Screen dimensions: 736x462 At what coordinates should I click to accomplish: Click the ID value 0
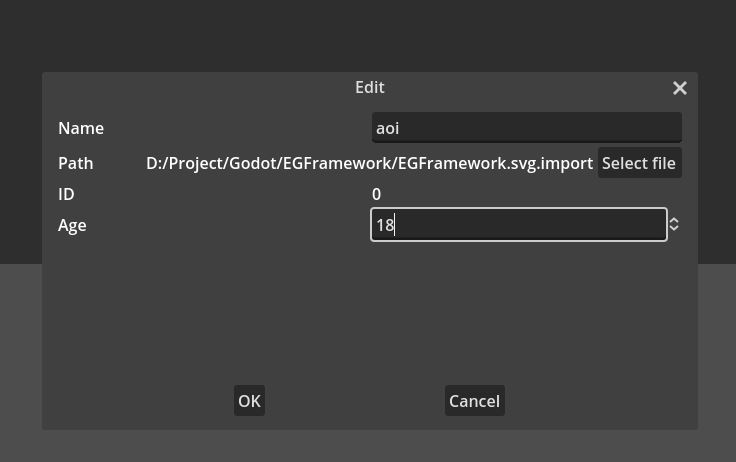376,194
